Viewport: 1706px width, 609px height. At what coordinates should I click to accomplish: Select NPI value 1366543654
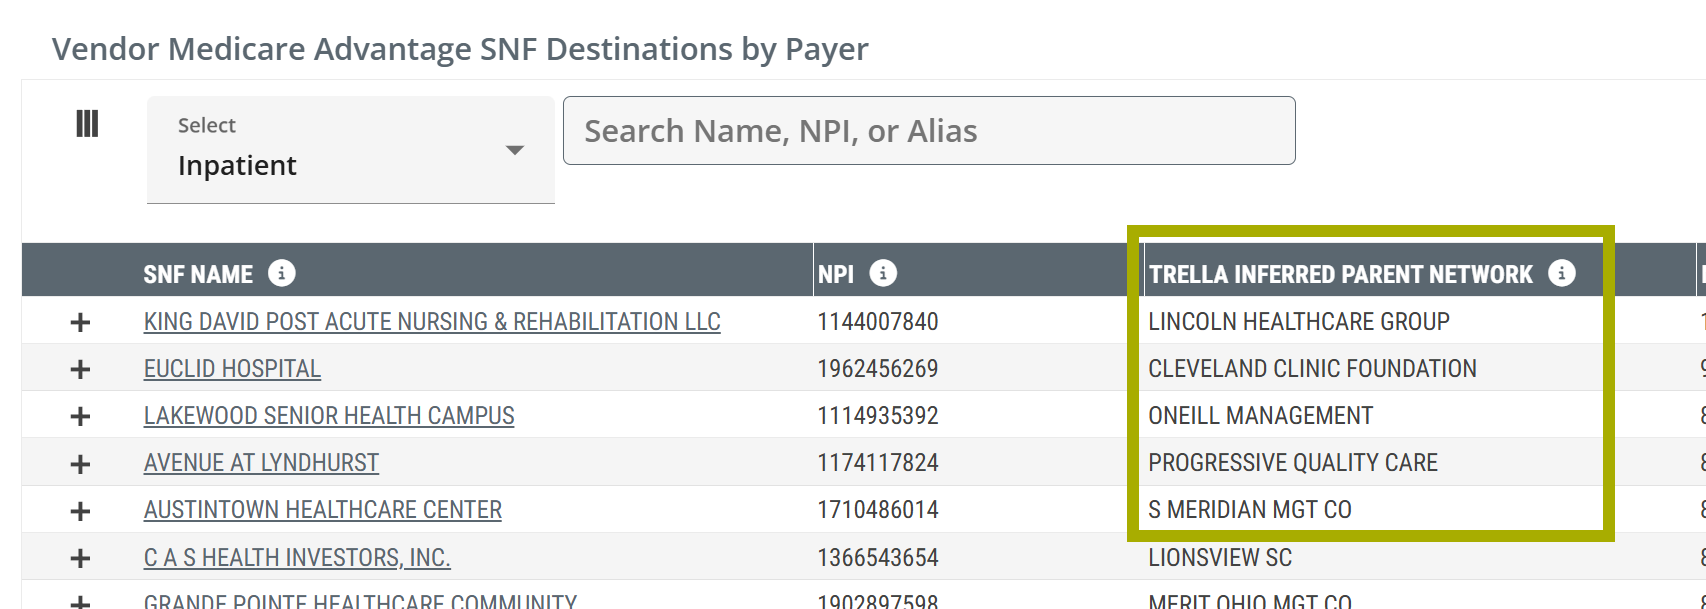click(x=878, y=558)
